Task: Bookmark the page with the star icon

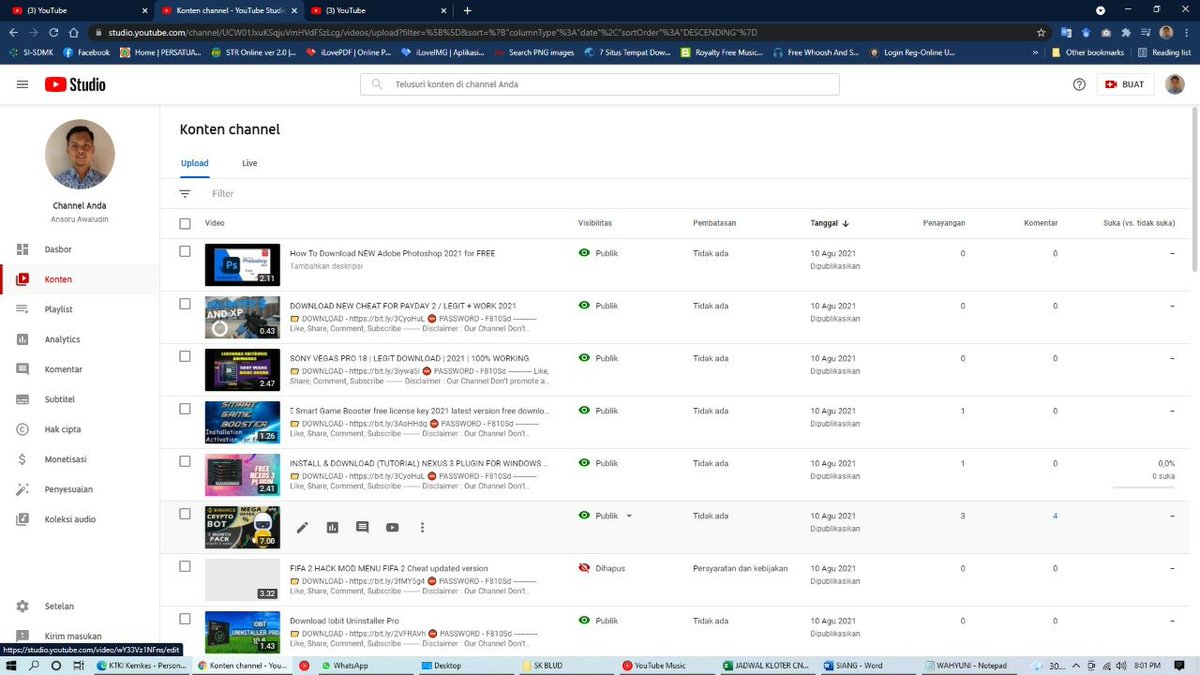Action: 1042,32
